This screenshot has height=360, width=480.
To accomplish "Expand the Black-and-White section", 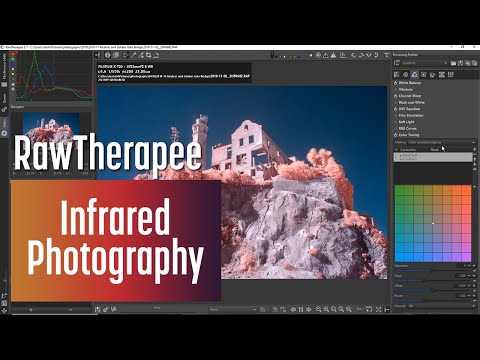I will coord(412,102).
